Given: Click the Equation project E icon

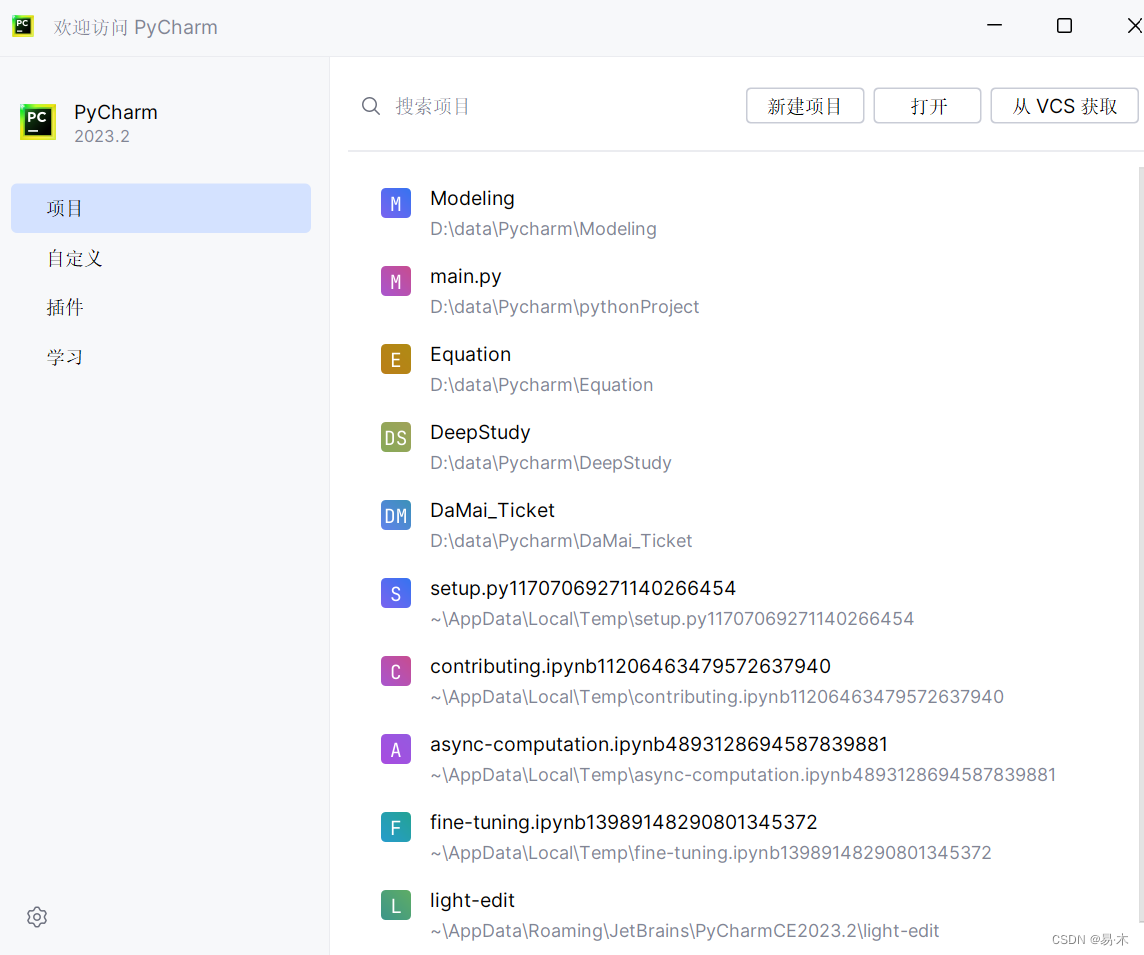Looking at the screenshot, I should (395, 360).
